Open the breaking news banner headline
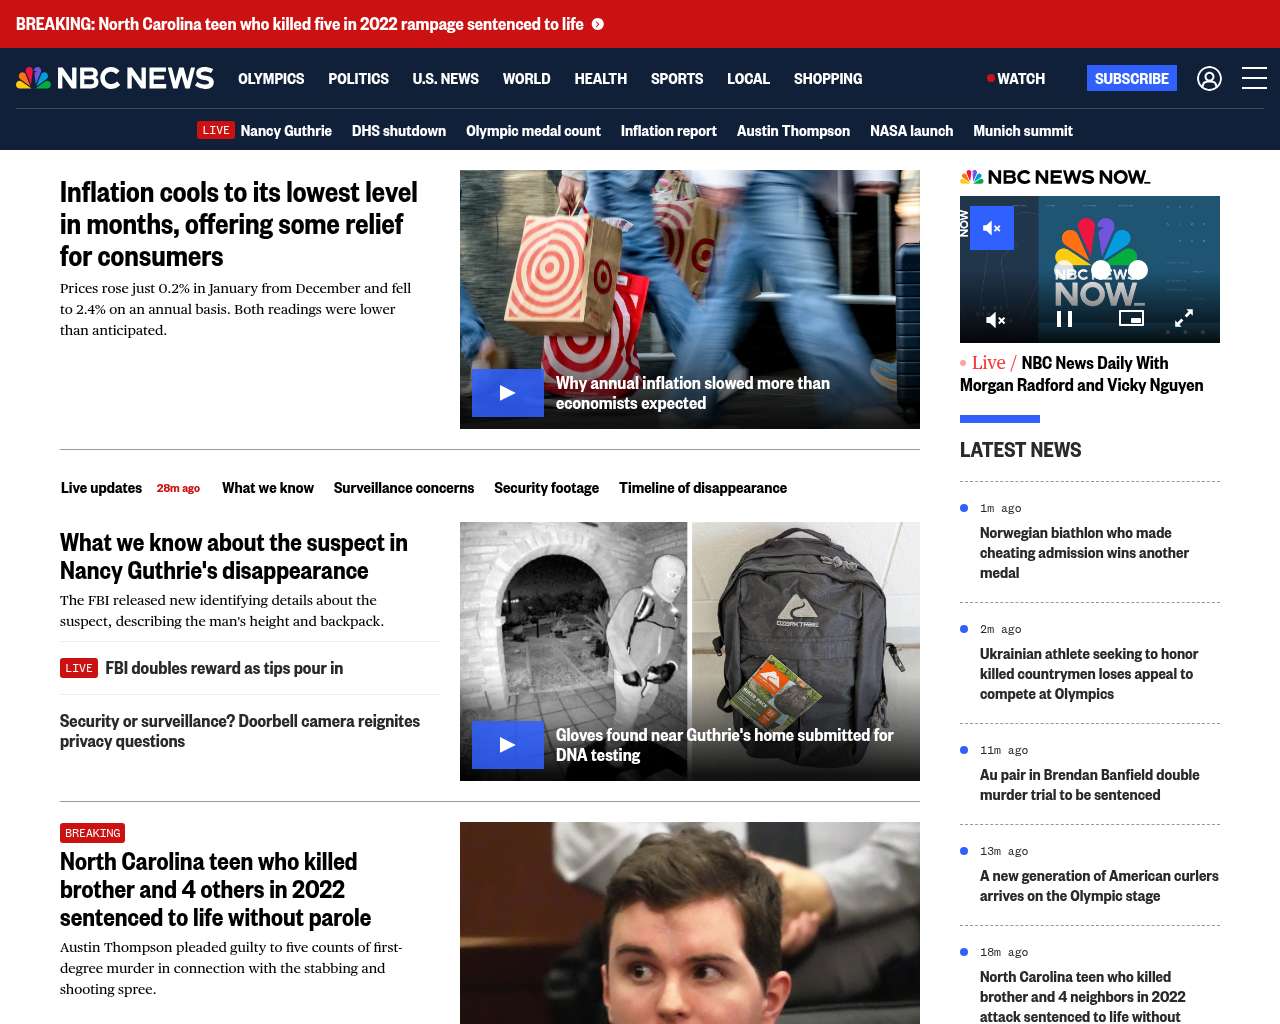The width and height of the screenshot is (1280, 1024). pyautogui.click(x=300, y=24)
